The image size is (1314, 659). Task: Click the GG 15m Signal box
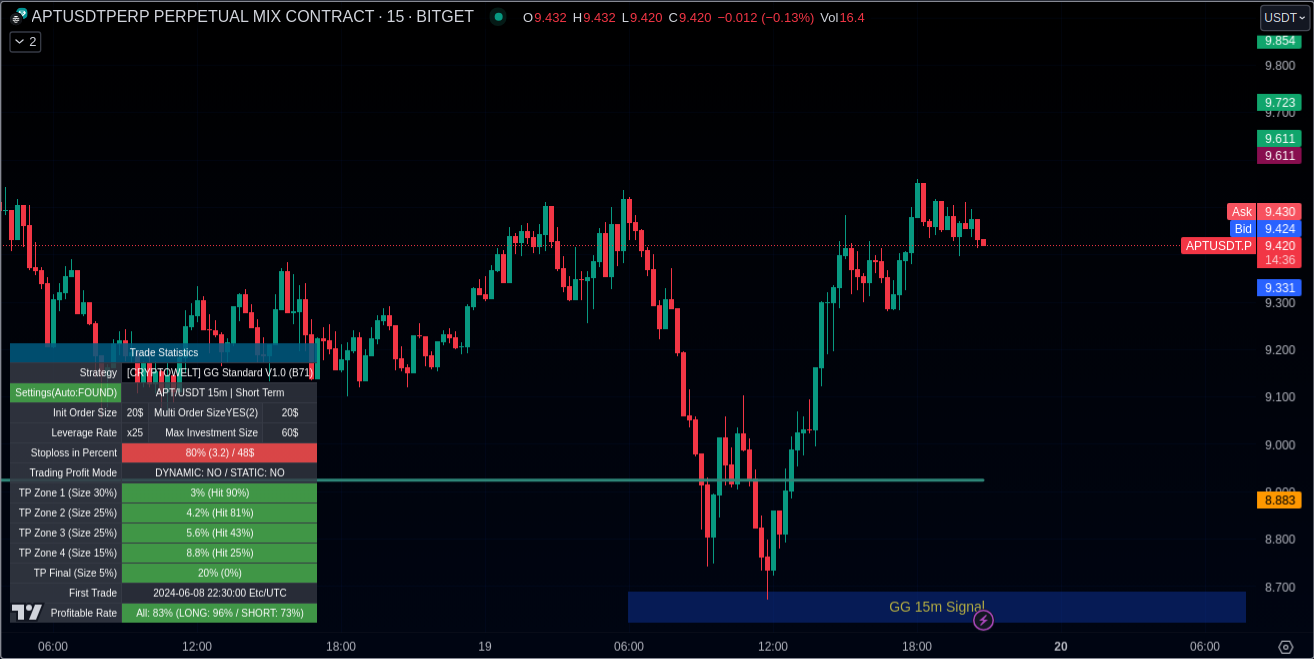[x=936, y=606]
